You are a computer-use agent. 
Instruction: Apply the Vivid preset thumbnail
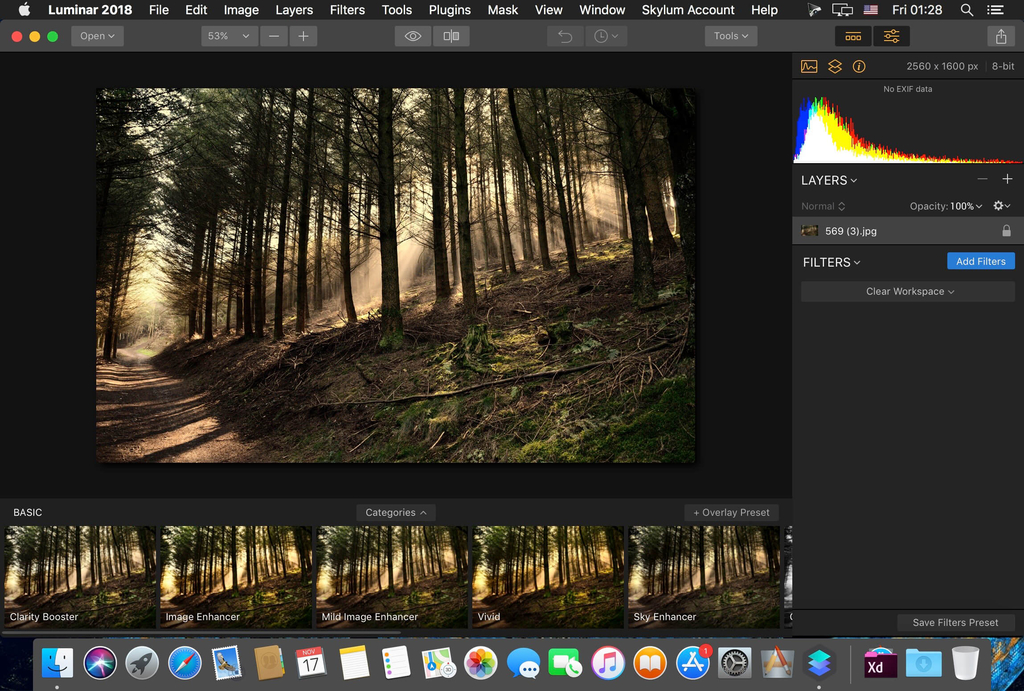(547, 576)
